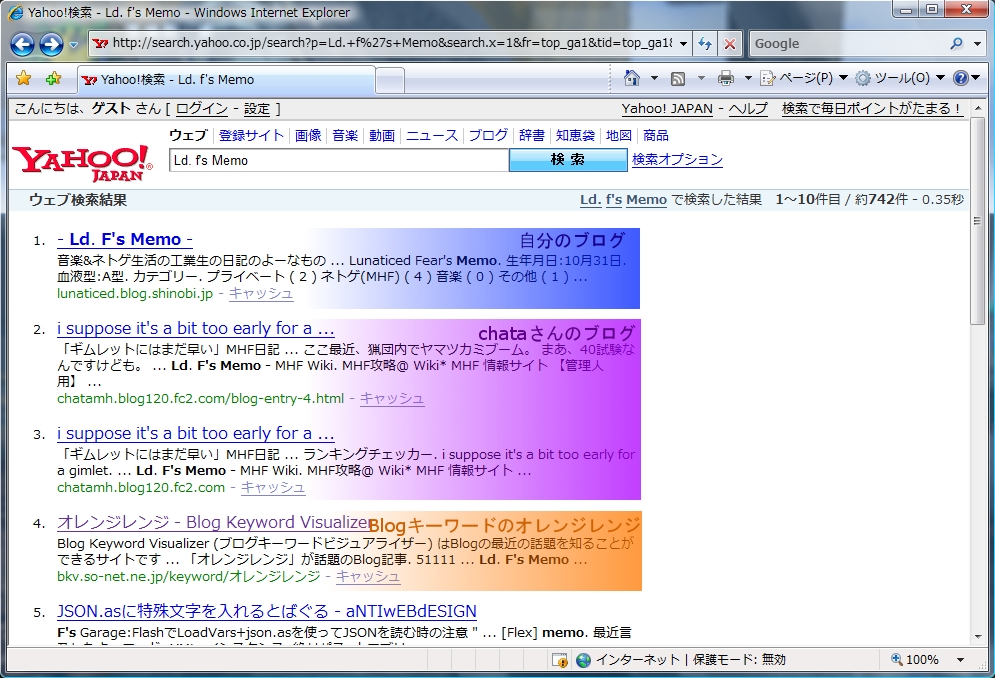Open the ページ(P) menu
Screen dimensions: 995x678
(803, 78)
